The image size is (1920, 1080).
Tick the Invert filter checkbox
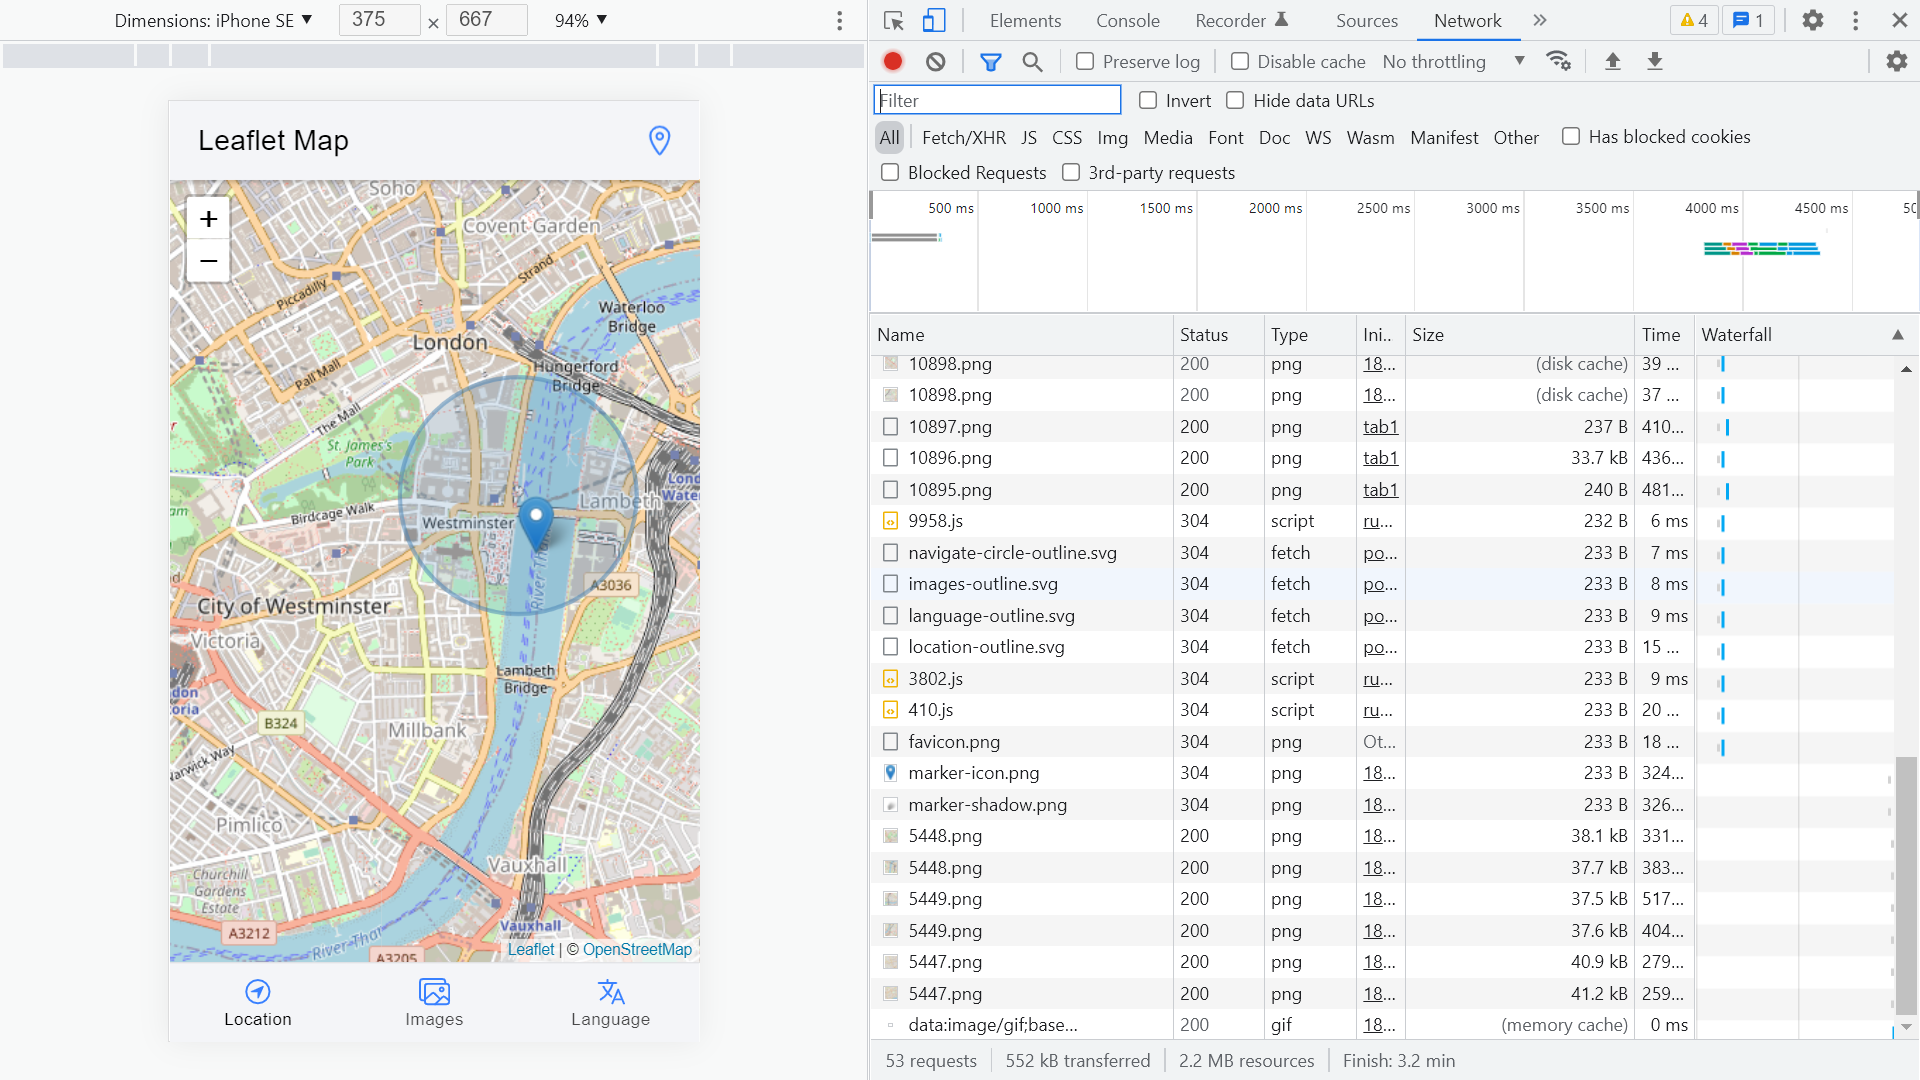pos(1148,100)
